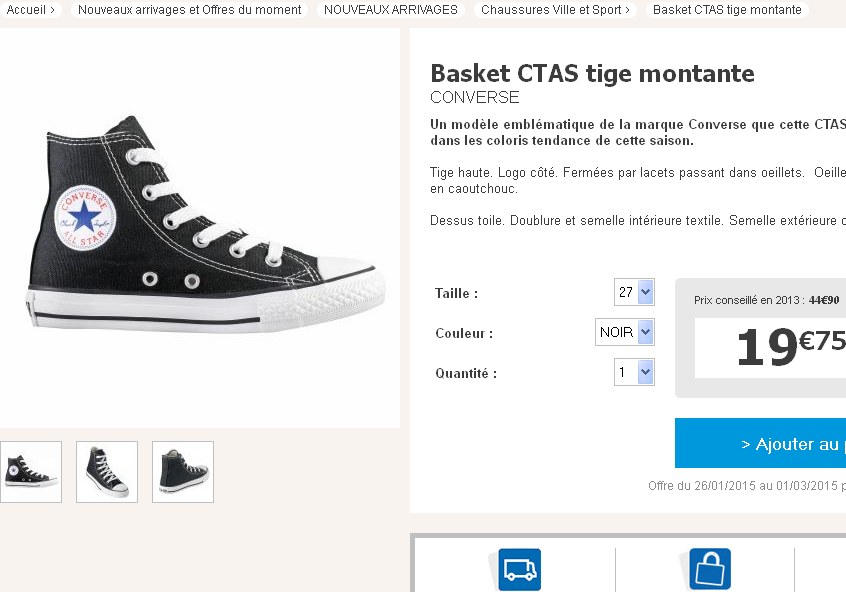Viewport: 846px width, 592px height.
Task: Open the Quantité dropdown
Action: coord(634,373)
